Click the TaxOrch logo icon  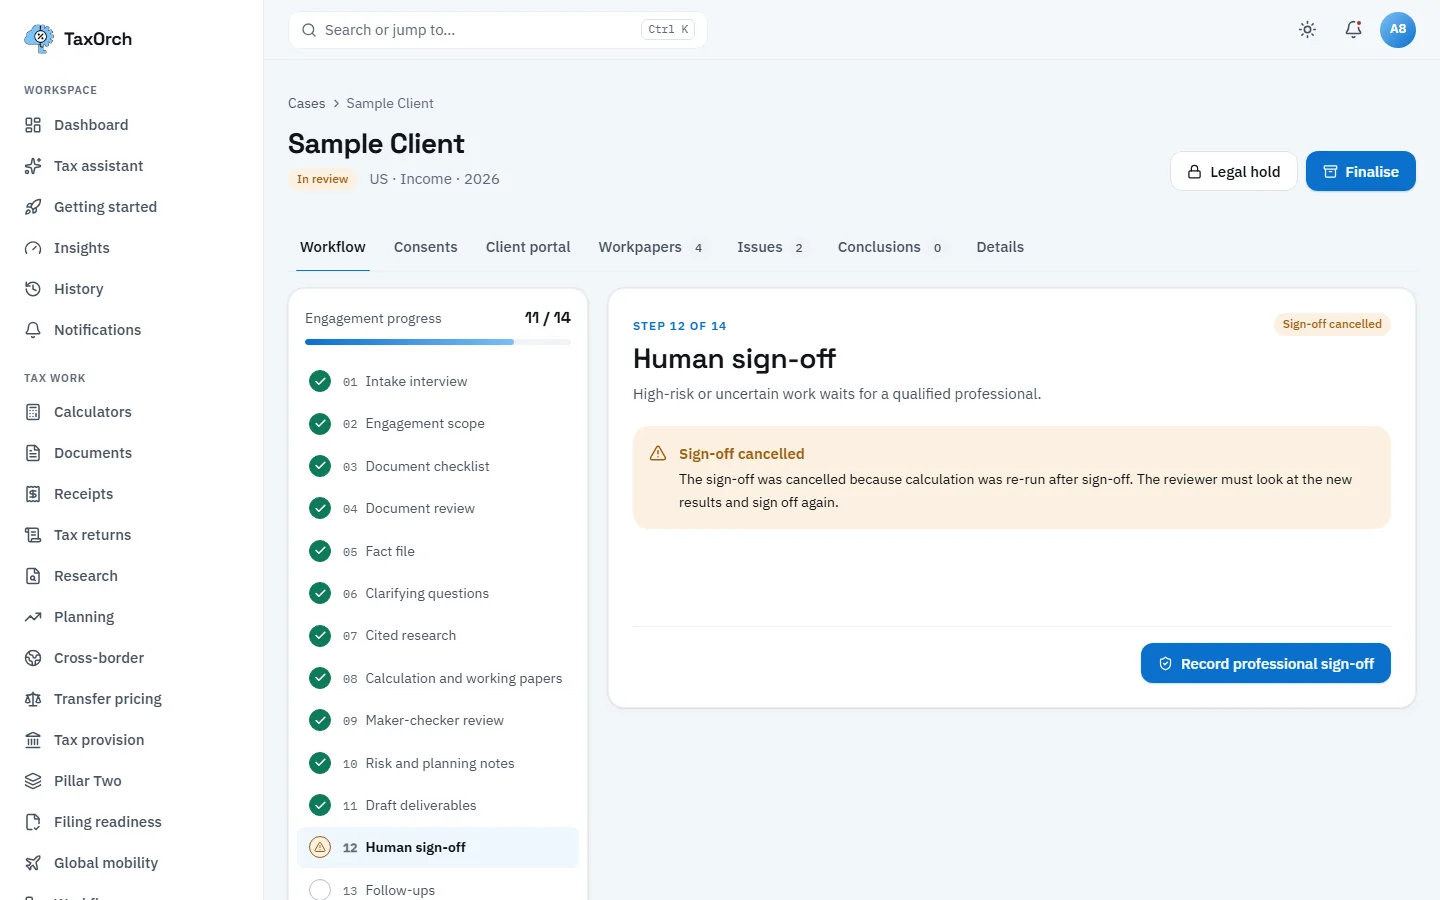click(x=39, y=39)
